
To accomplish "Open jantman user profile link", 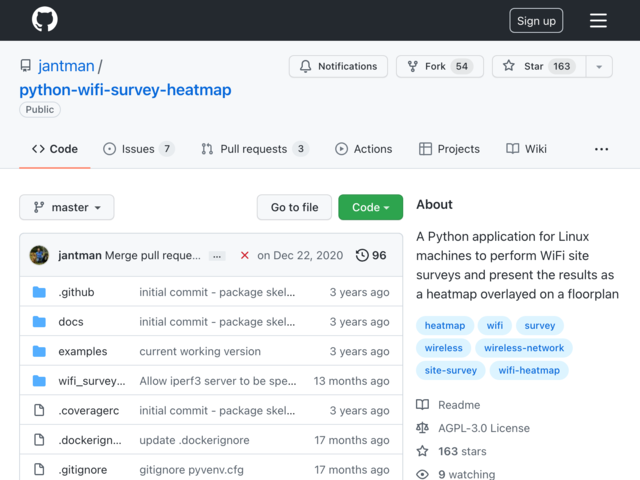I will (66, 66).
